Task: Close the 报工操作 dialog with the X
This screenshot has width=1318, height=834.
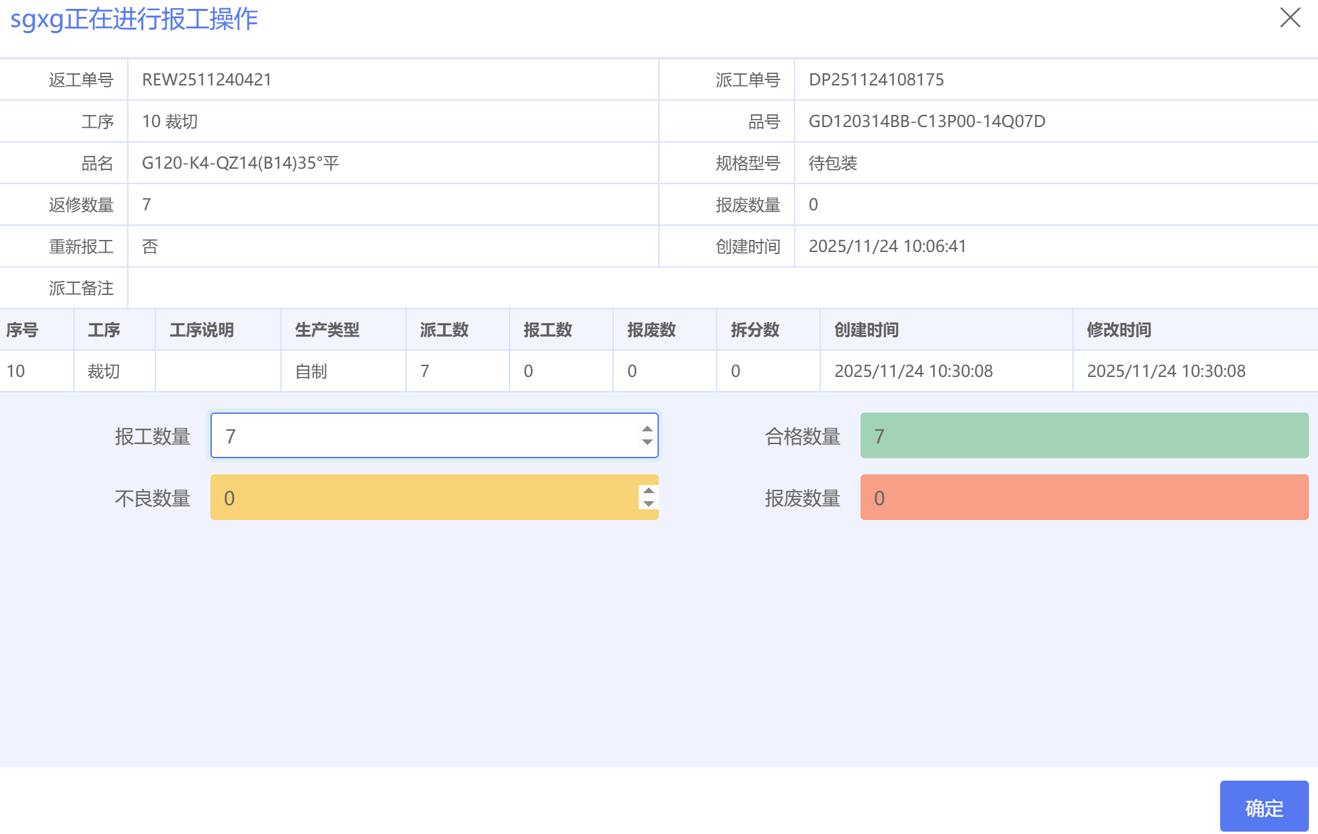Action: coord(1290,18)
